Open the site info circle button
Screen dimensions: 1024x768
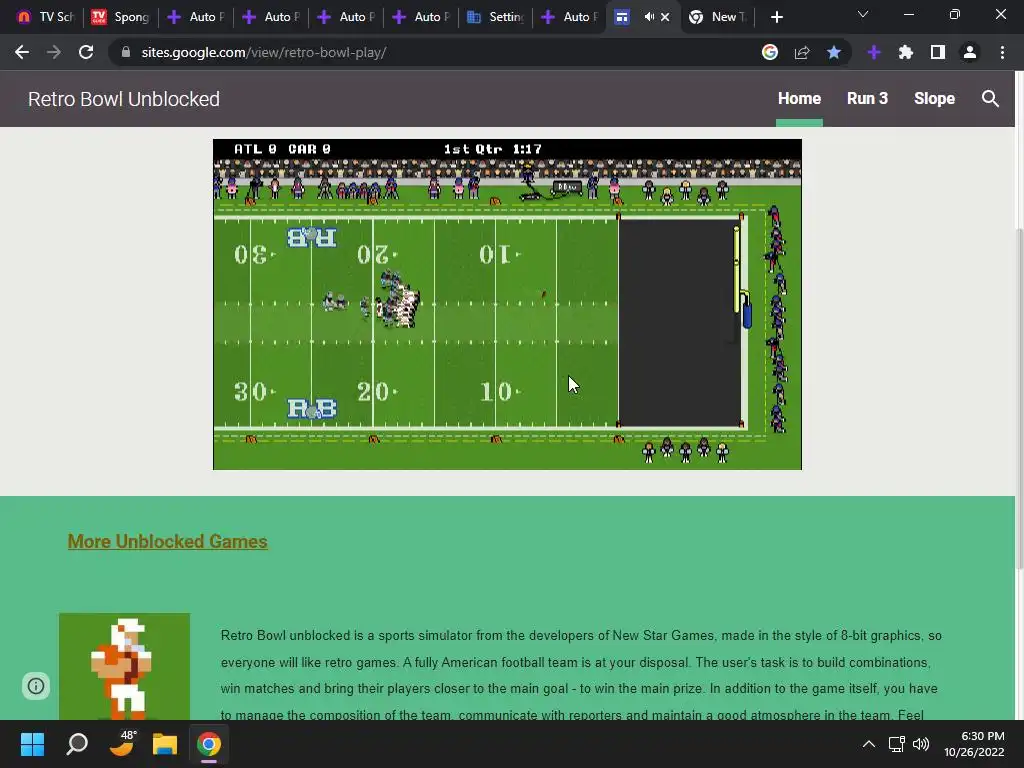pos(36,686)
